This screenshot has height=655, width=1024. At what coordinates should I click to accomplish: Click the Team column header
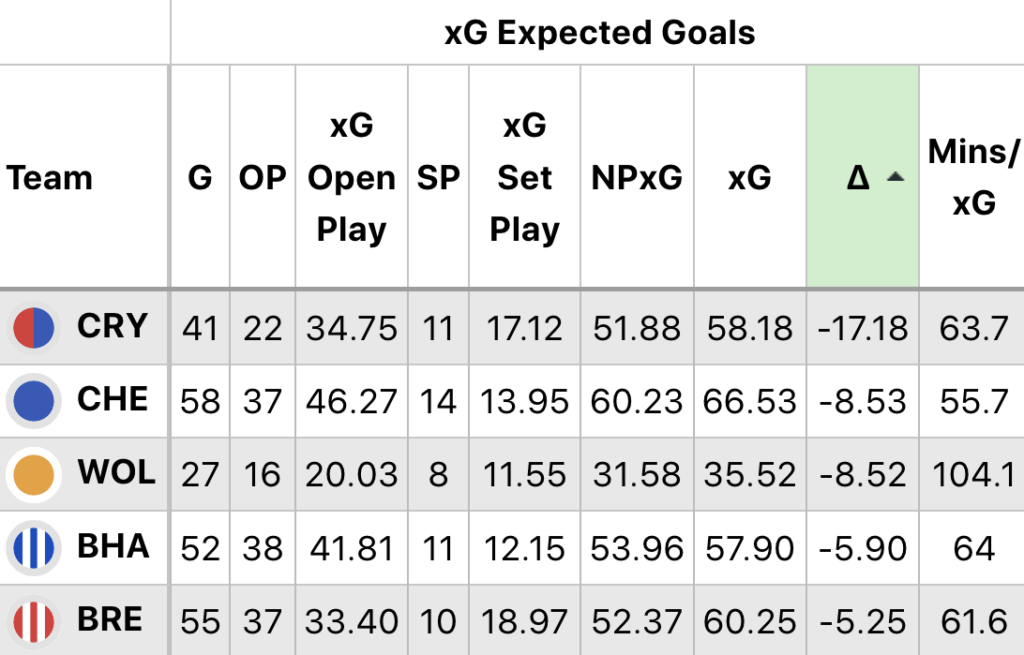[50, 178]
